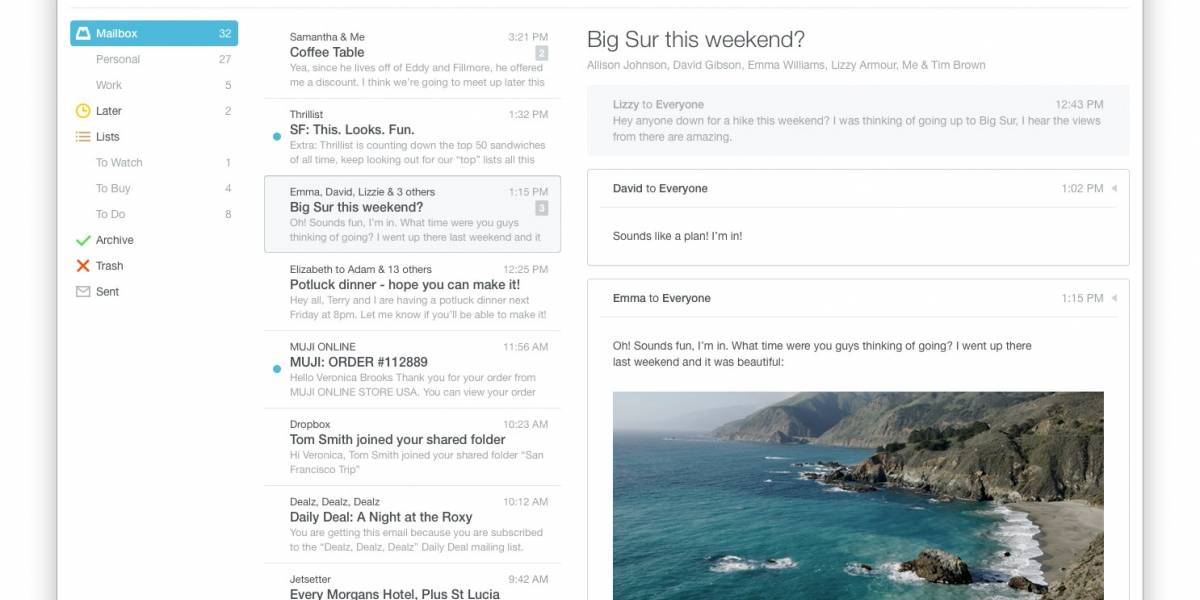Image resolution: width=1200 pixels, height=600 pixels.
Task: Click the yellow clock Later icon
Action: point(83,111)
